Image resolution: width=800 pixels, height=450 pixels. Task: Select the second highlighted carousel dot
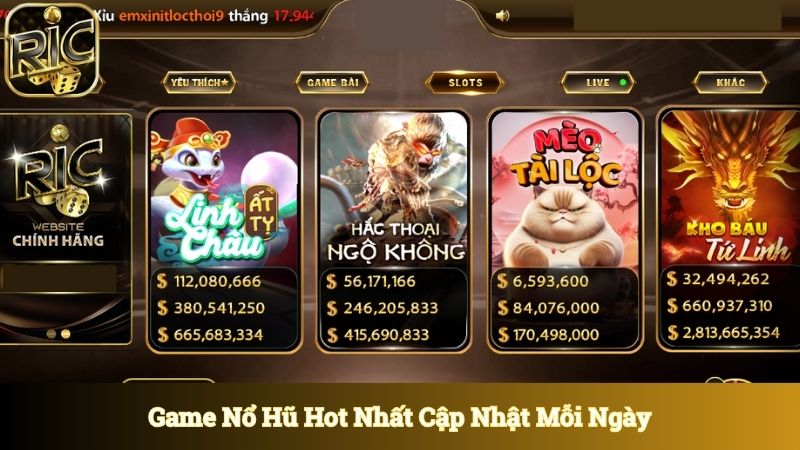(x=66, y=334)
